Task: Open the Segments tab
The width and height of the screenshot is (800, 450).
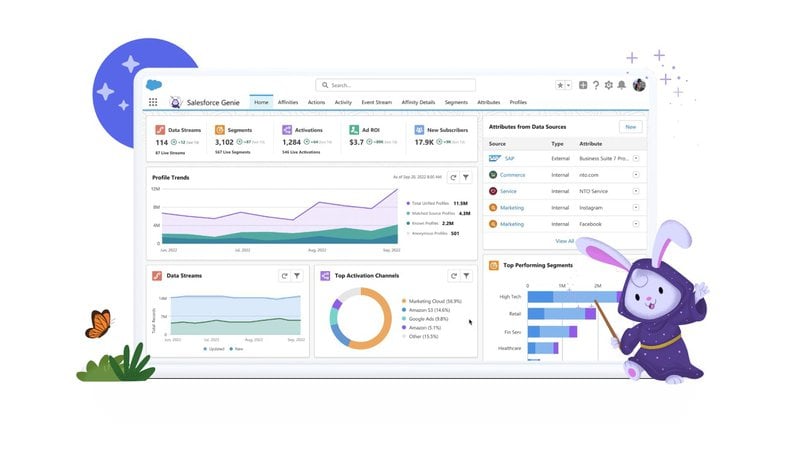Action: point(456,102)
